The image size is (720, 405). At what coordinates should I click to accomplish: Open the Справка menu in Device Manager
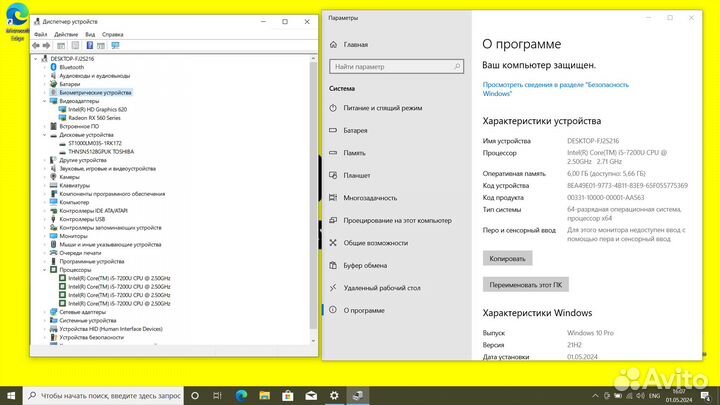[112, 34]
